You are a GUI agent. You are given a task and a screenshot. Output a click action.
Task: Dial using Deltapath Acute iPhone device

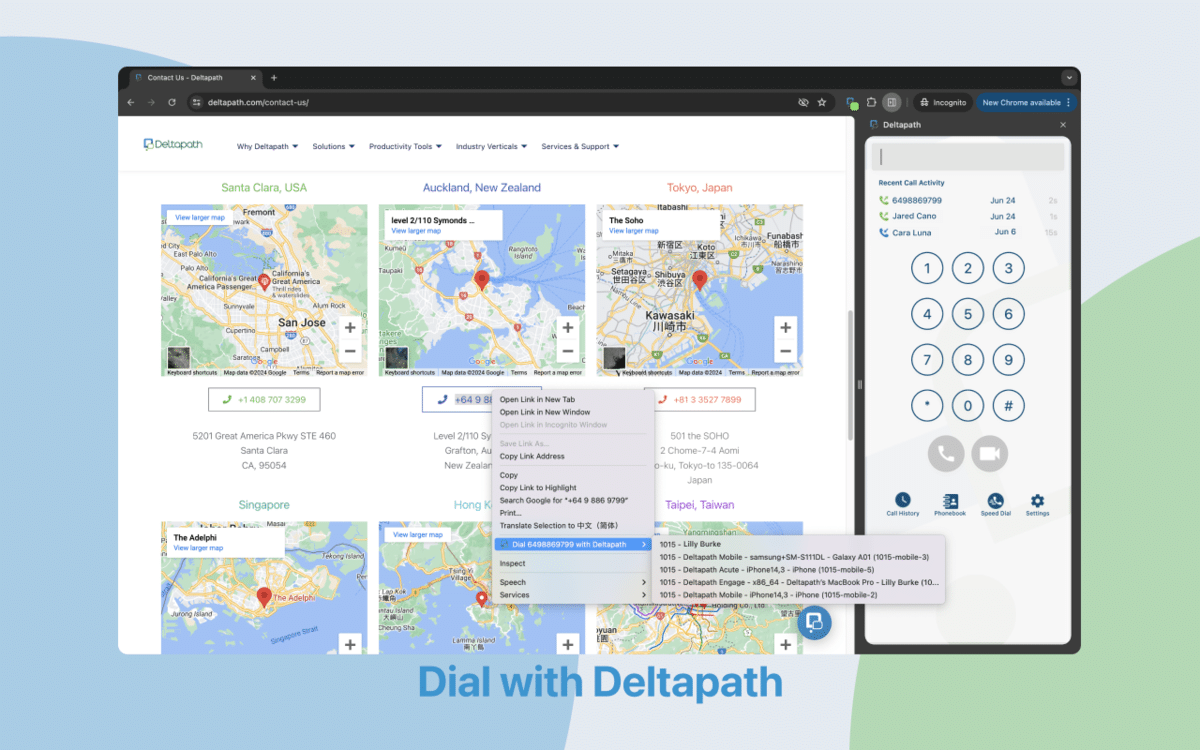797,570
